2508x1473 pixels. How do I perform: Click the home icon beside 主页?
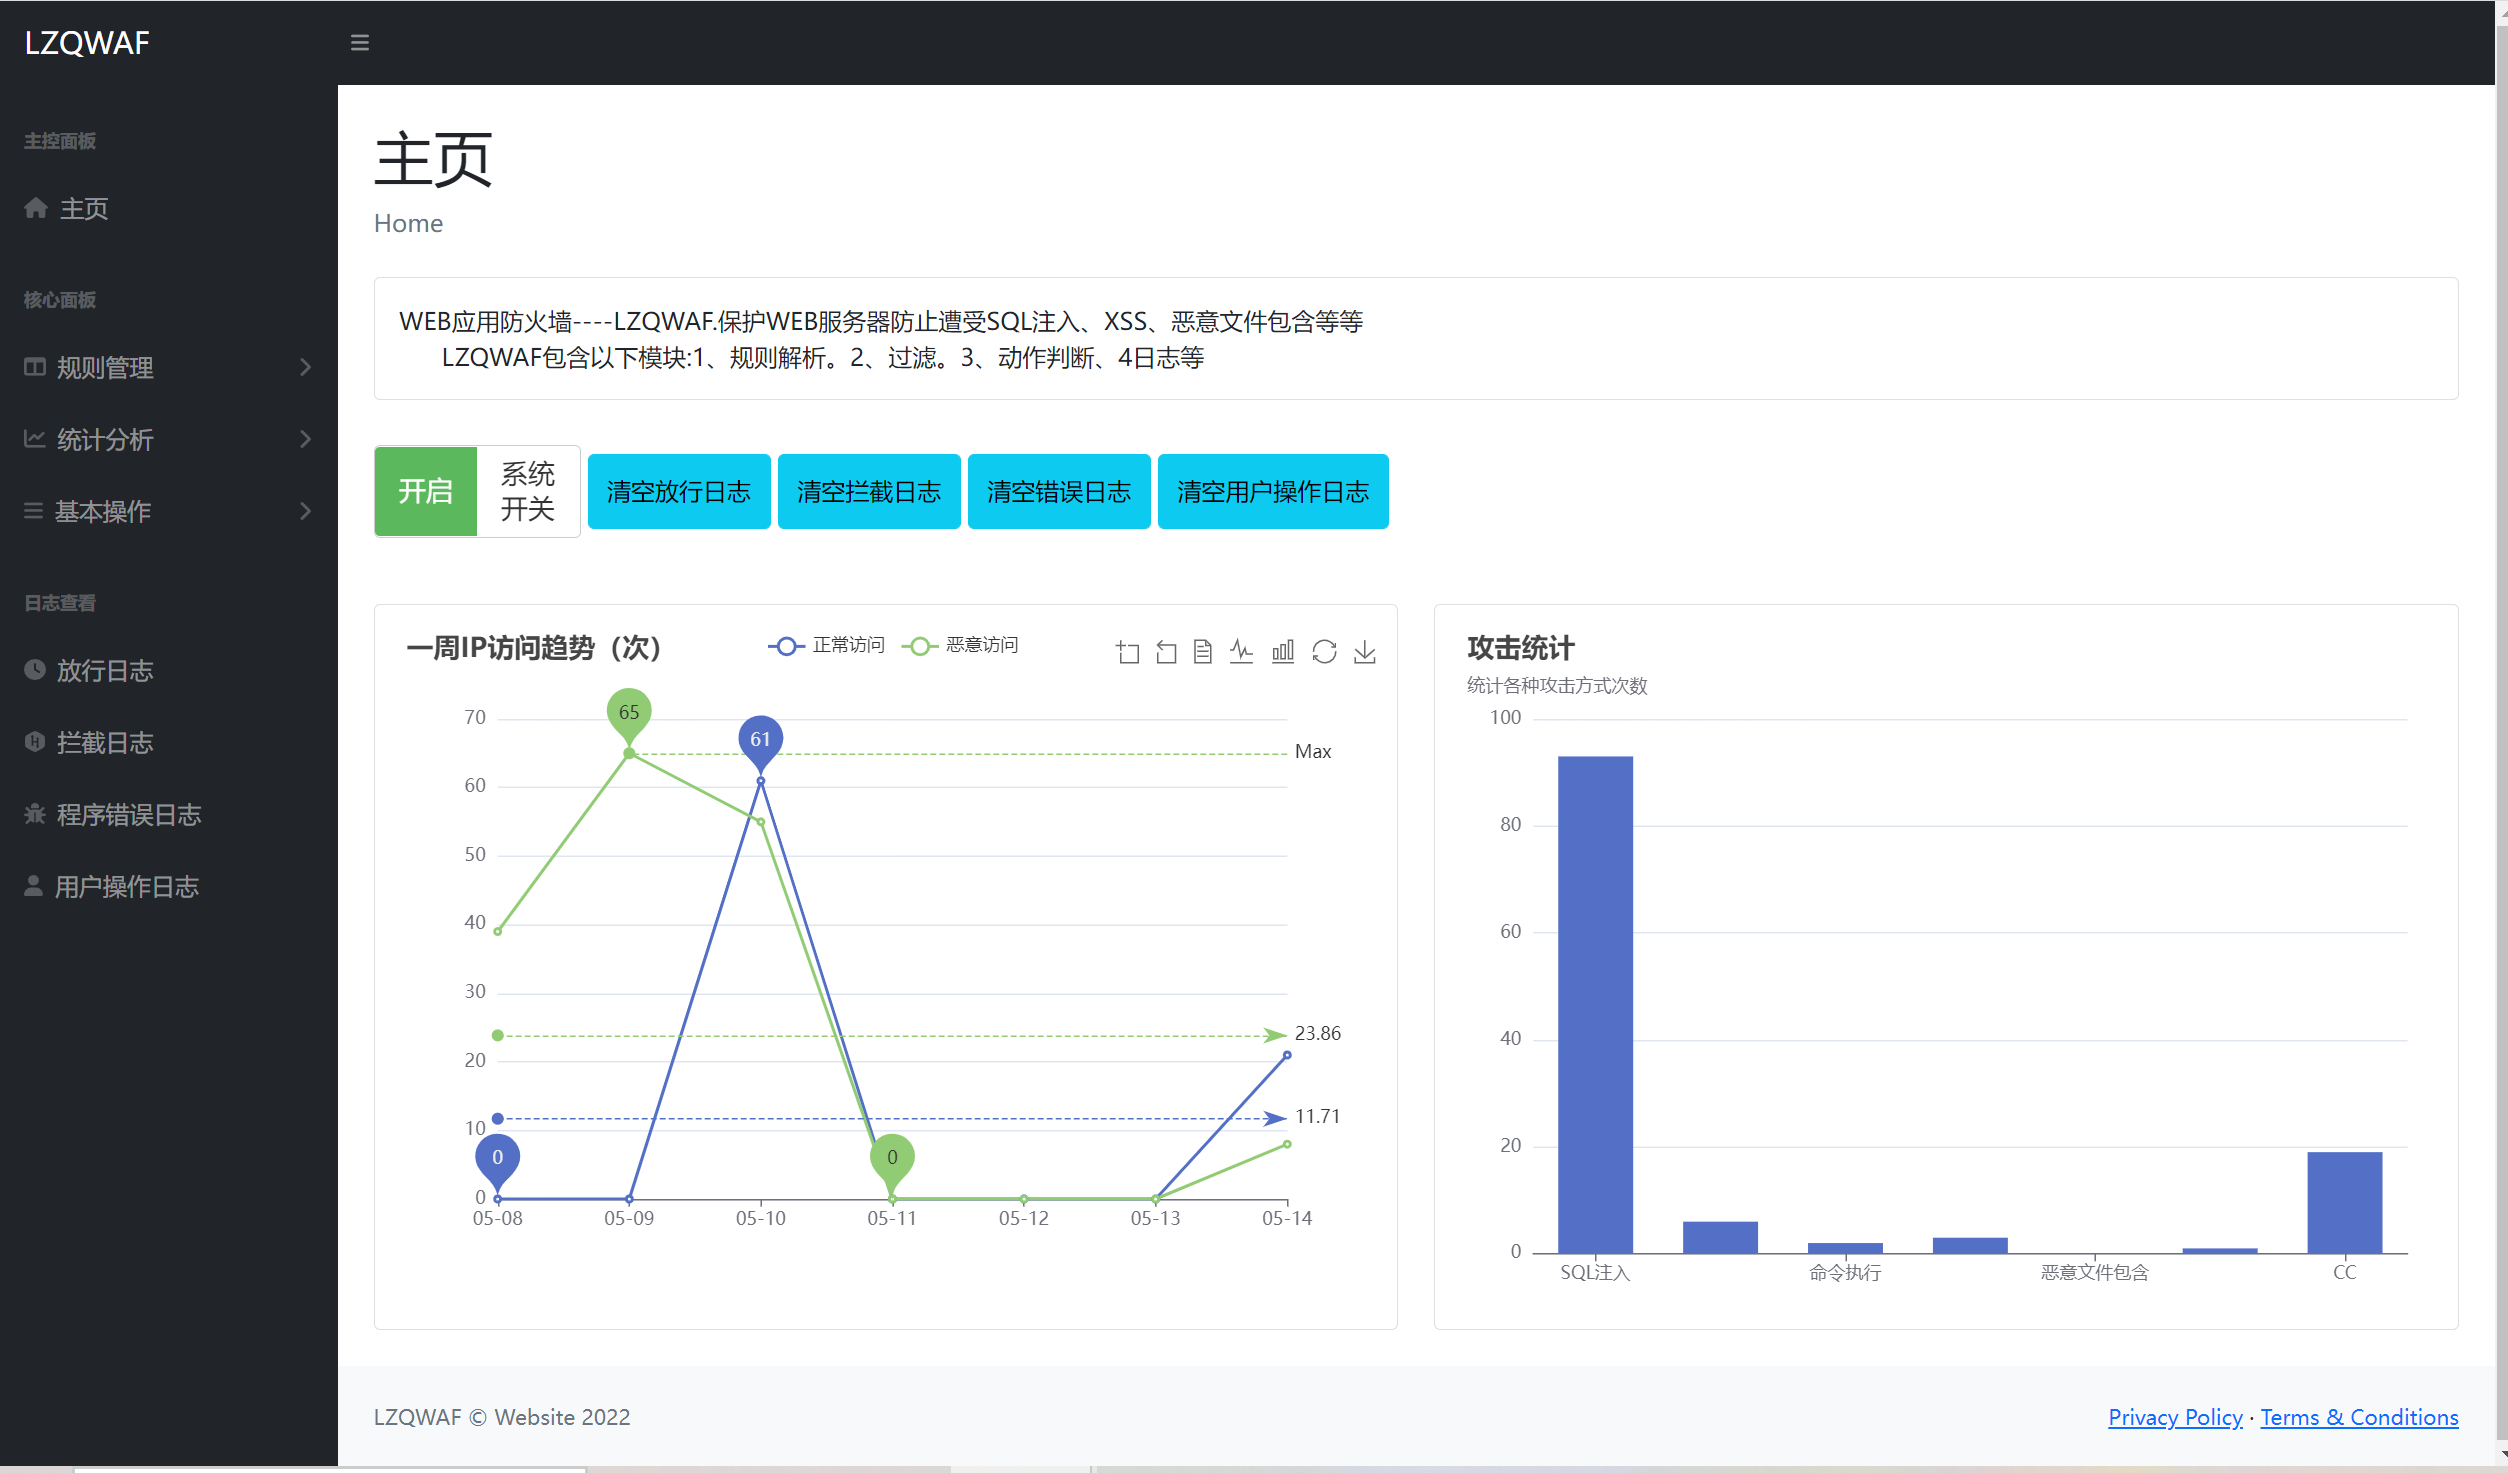click(36, 208)
